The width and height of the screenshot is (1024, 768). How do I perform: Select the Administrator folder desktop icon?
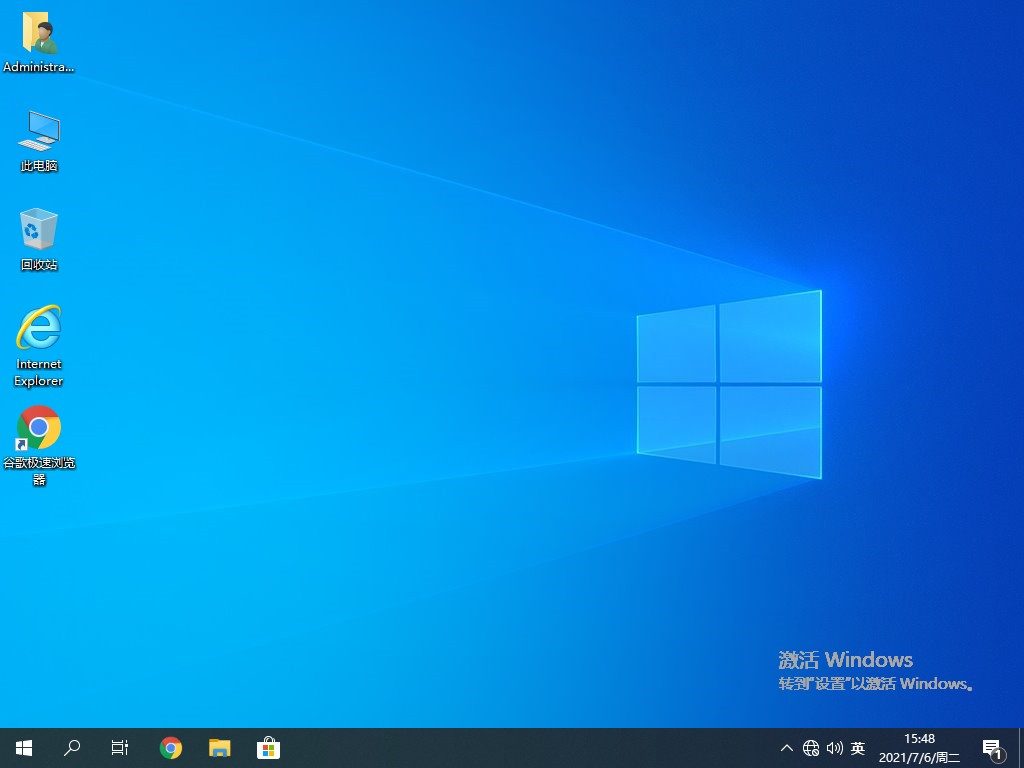(39, 41)
